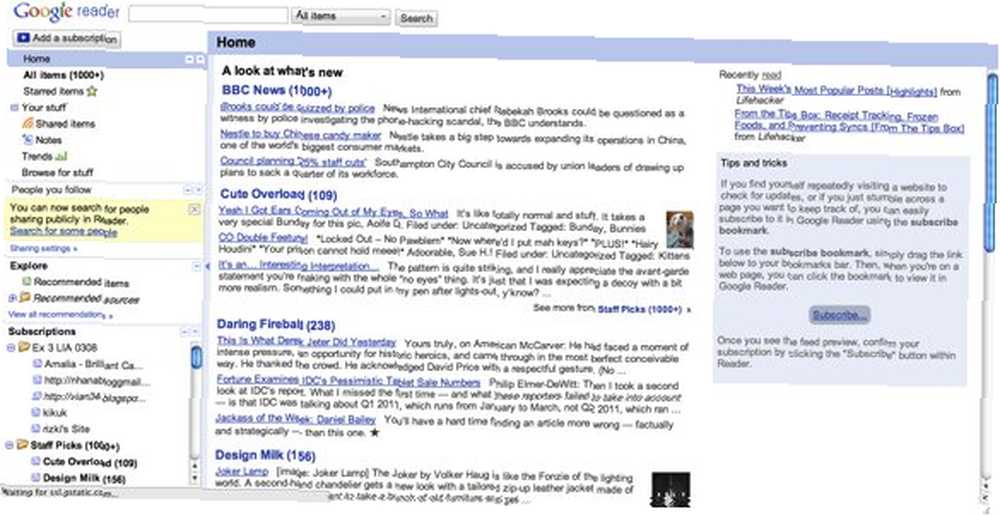Collapse the Your stuff section
Image resolution: width=1000 pixels, height=516 pixels.
(x=15, y=108)
